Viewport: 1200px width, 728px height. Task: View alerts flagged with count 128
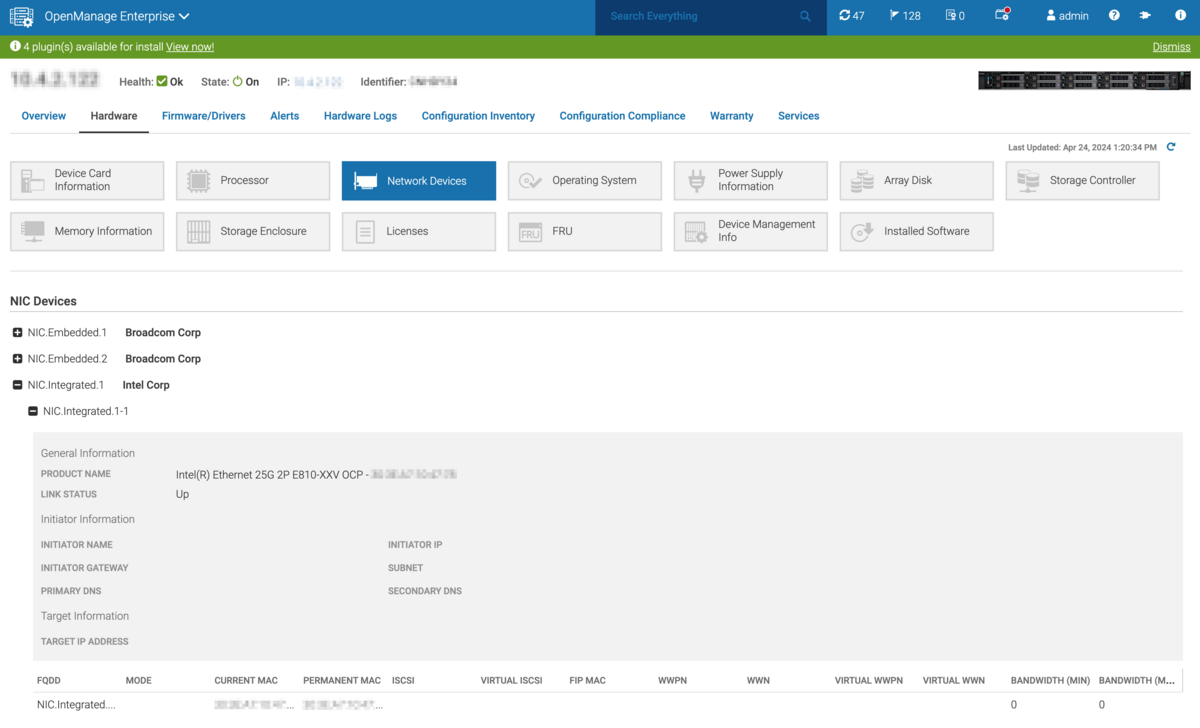(x=904, y=16)
